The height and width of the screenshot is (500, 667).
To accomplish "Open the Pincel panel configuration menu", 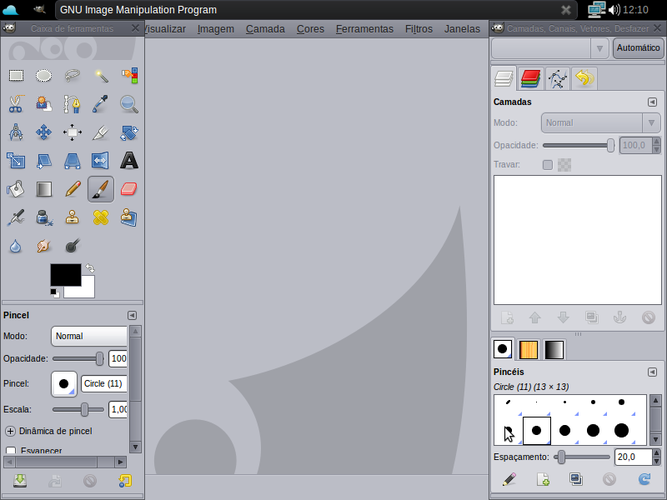I will pyautogui.click(x=132, y=315).
